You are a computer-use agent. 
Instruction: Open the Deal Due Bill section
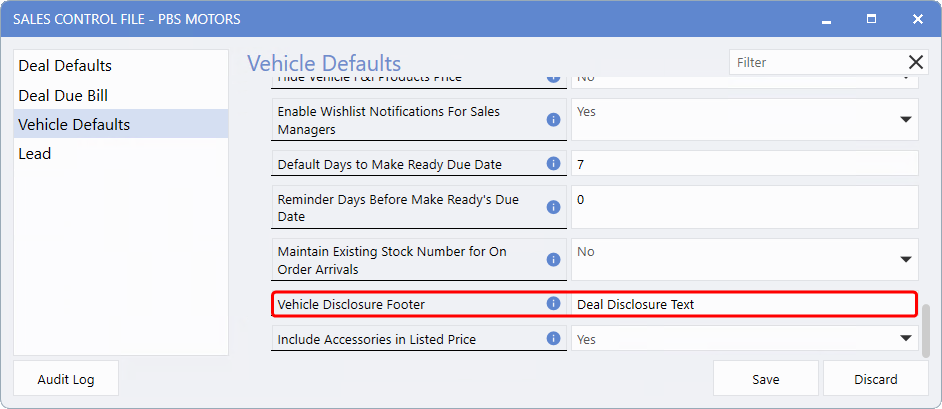pyautogui.click(x=63, y=95)
